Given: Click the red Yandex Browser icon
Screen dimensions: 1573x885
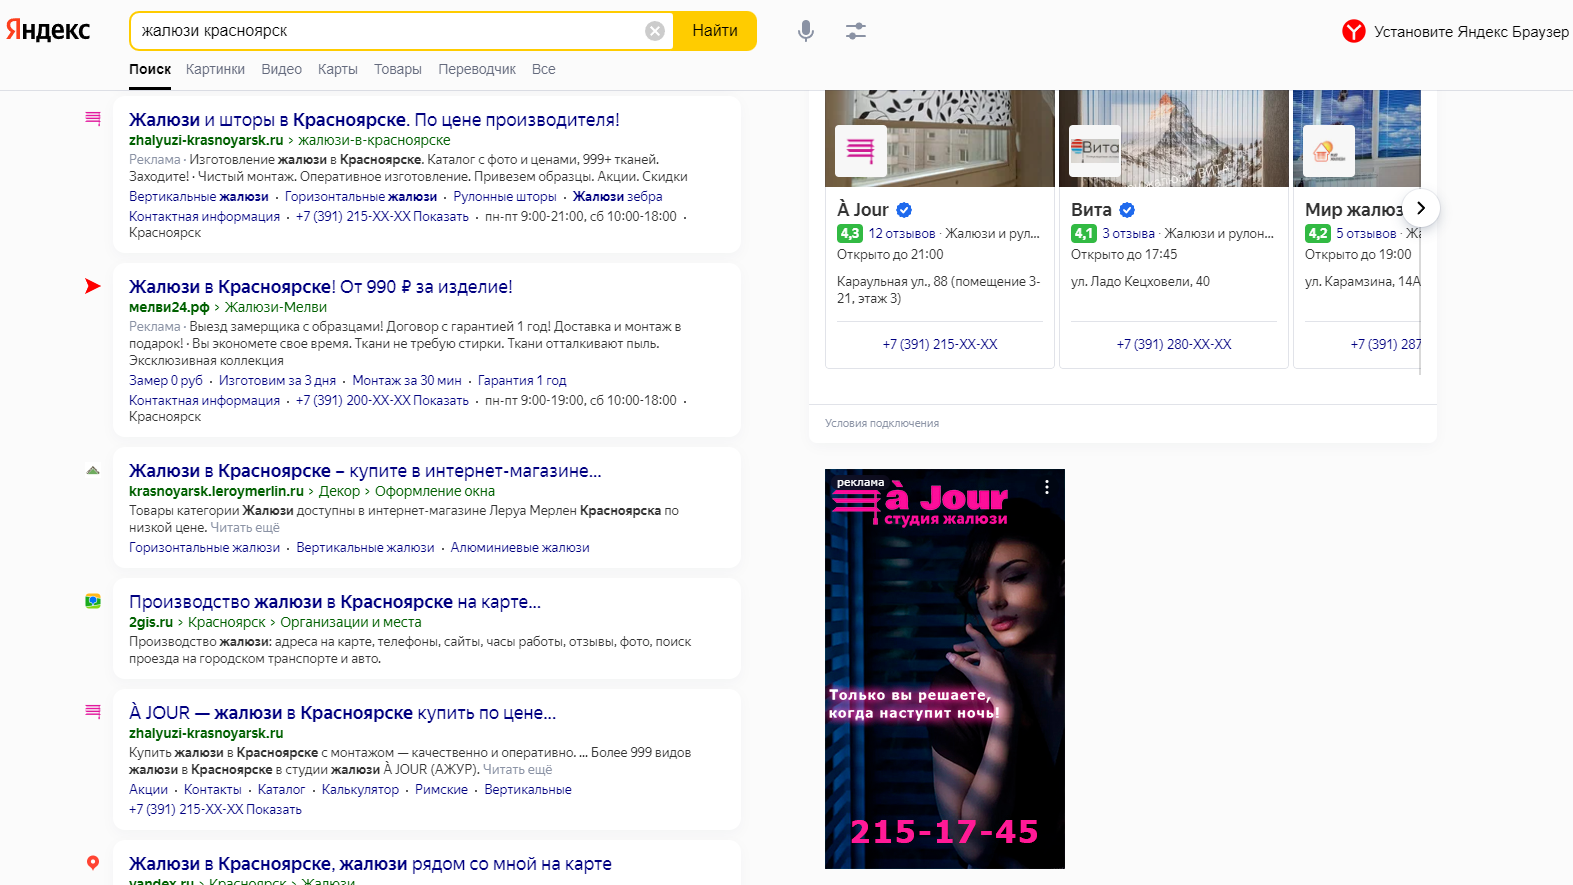Looking at the screenshot, I should [x=1353, y=31].
